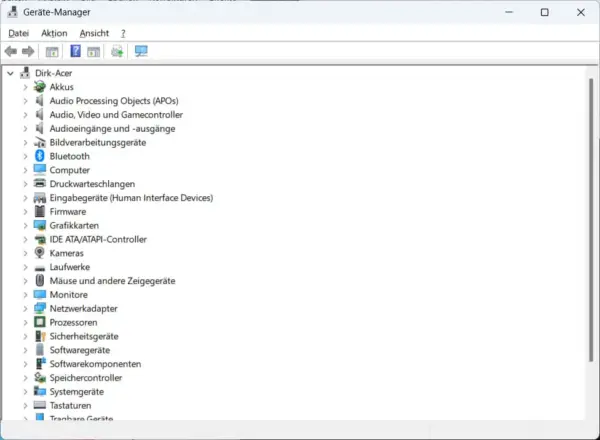600x440 pixels.
Task: Click the update driver toolbar icon
Action: click(x=117, y=51)
